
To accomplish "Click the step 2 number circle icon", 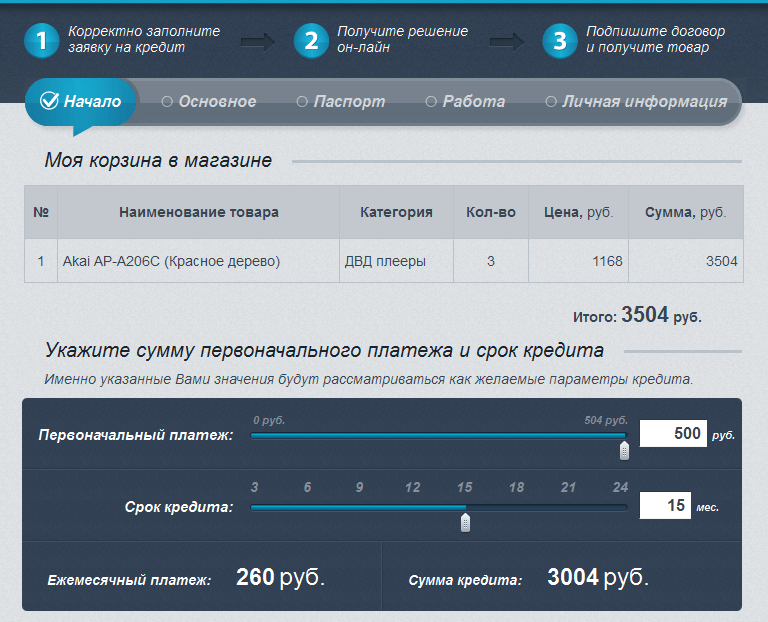I will click(x=311, y=40).
